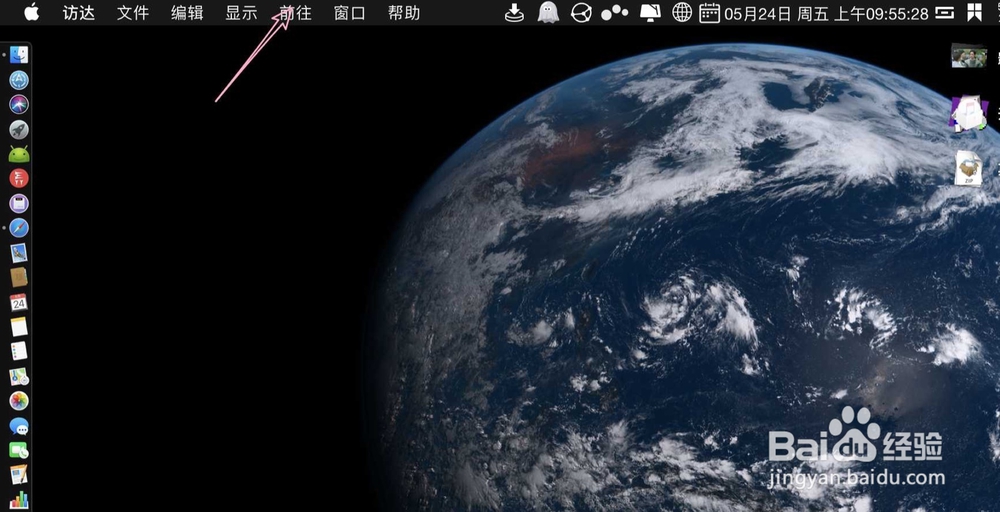Open the 访达 menu
Viewport: 1000px width, 512px height.
pos(78,13)
